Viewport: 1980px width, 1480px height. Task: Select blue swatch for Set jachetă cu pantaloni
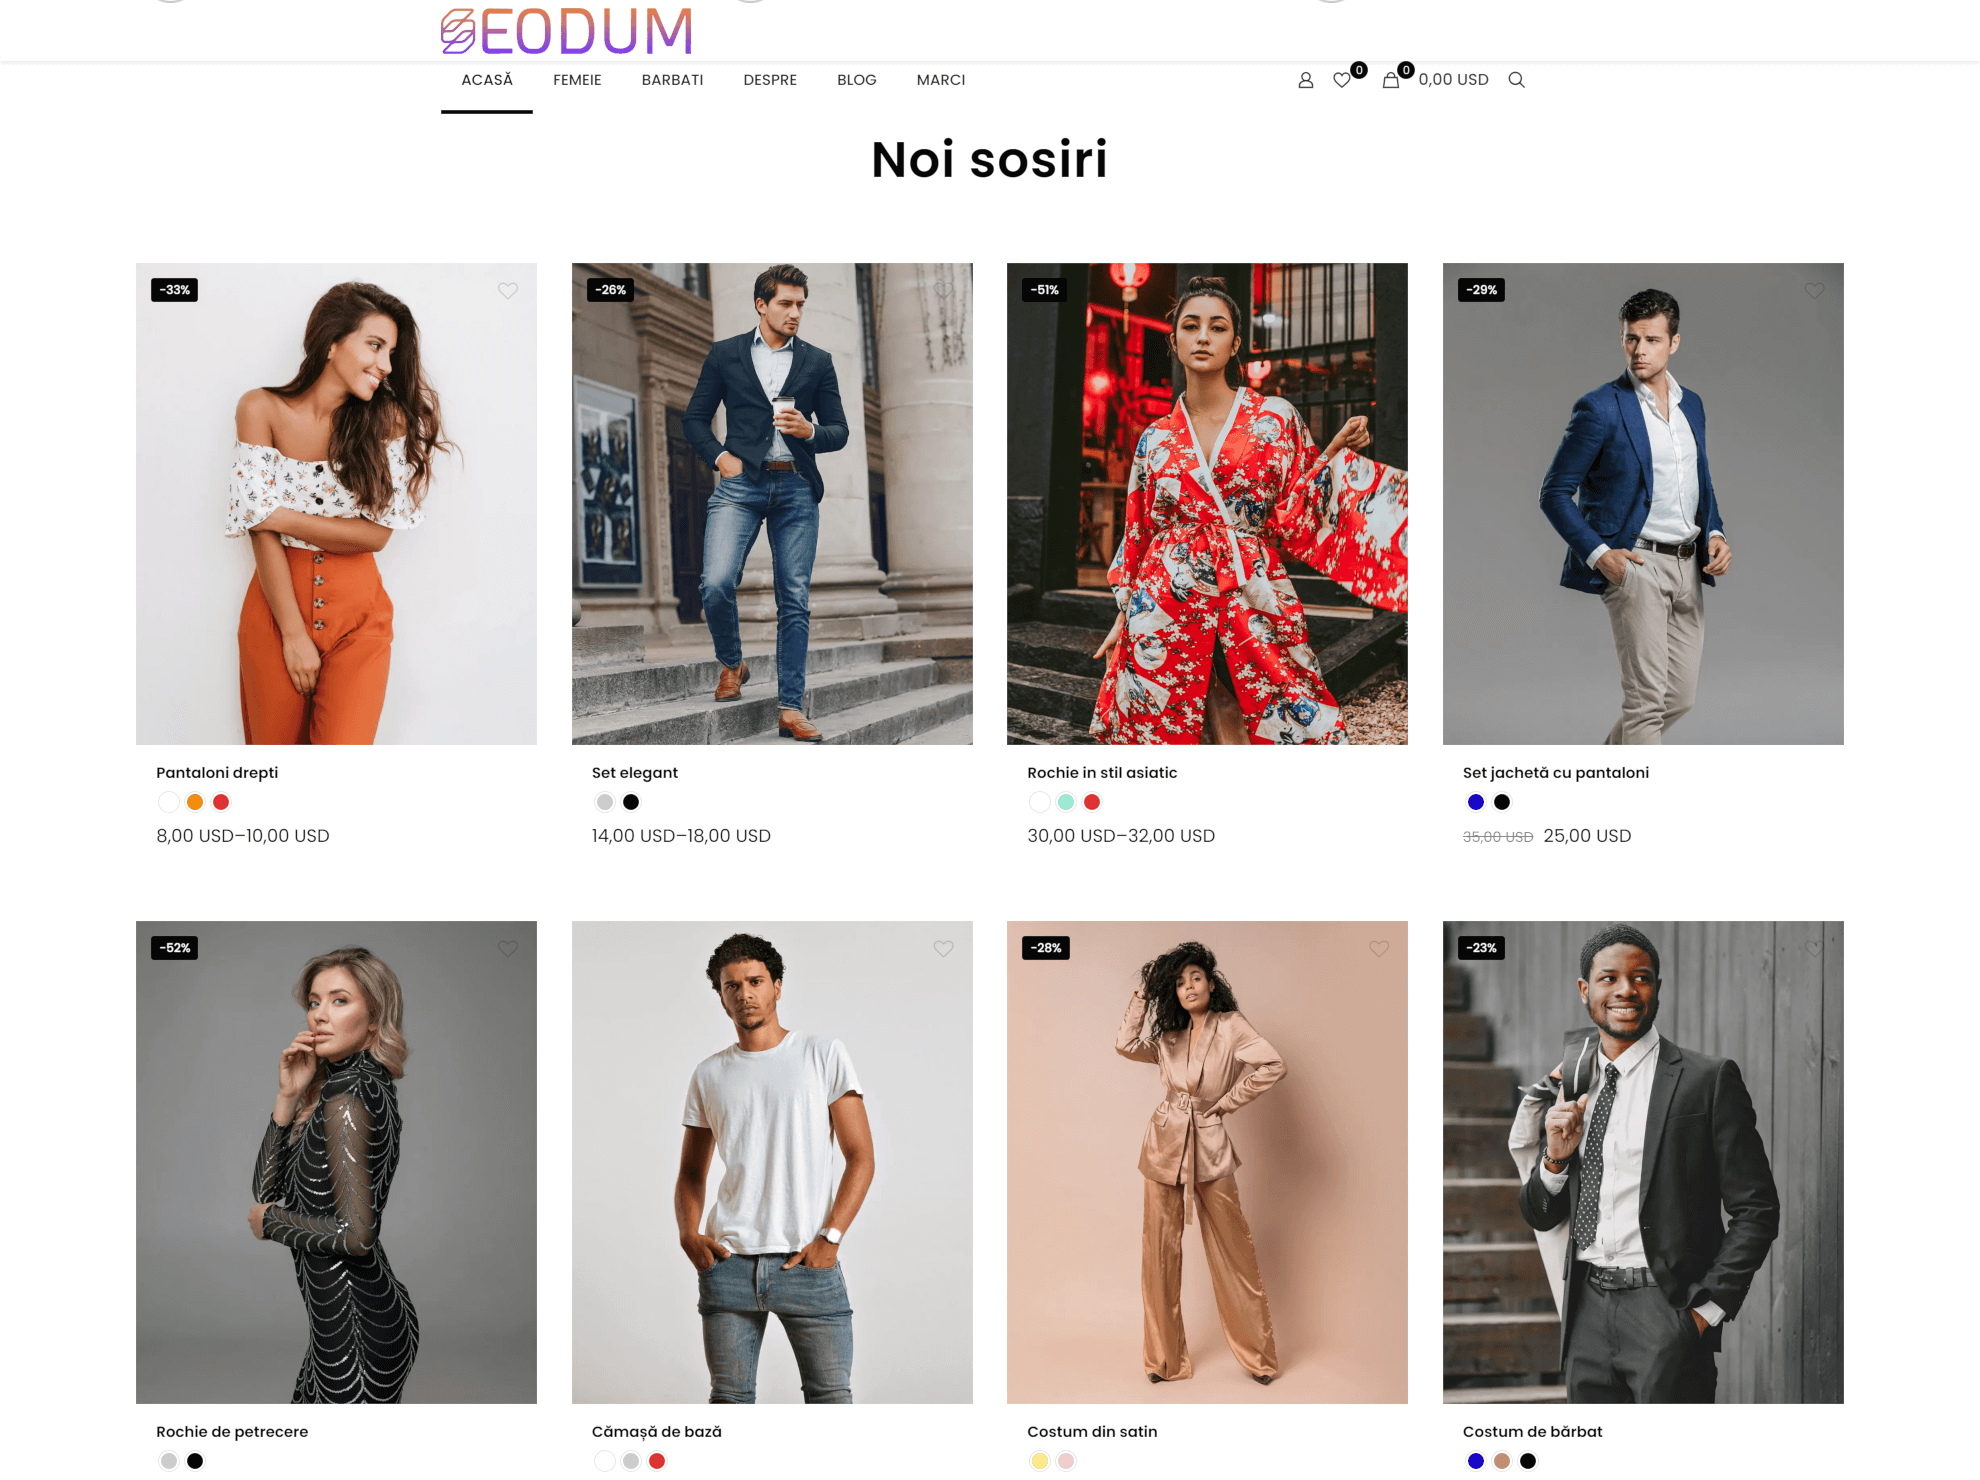(x=1476, y=802)
